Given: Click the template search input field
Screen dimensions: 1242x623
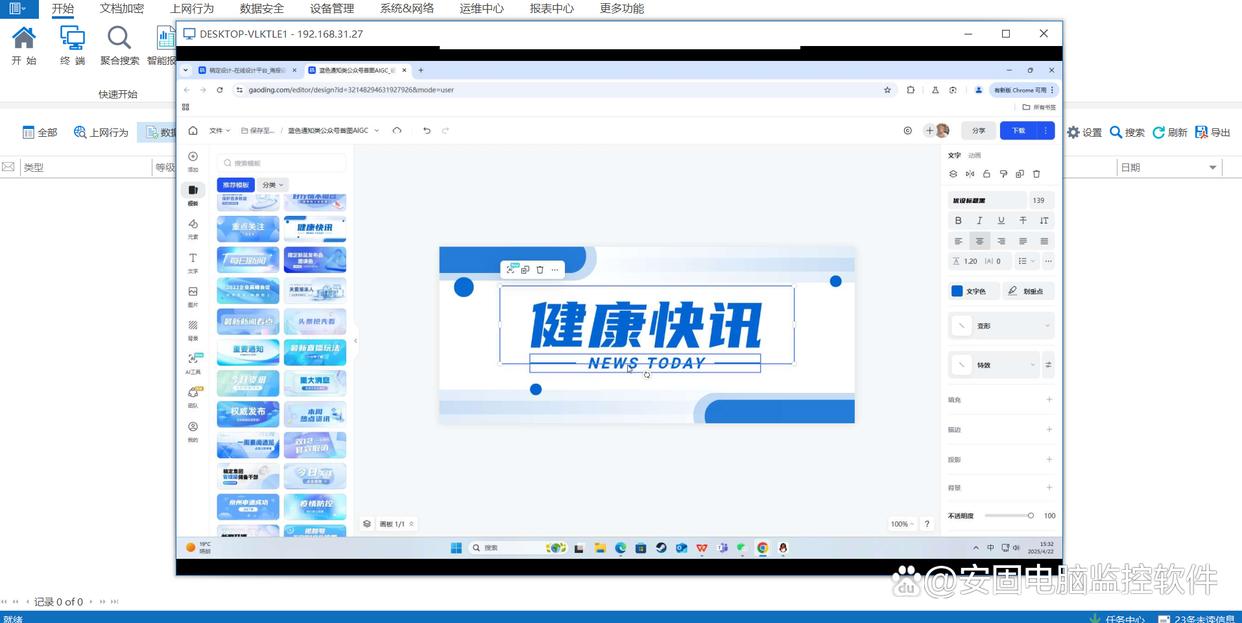Looking at the screenshot, I should (282, 163).
